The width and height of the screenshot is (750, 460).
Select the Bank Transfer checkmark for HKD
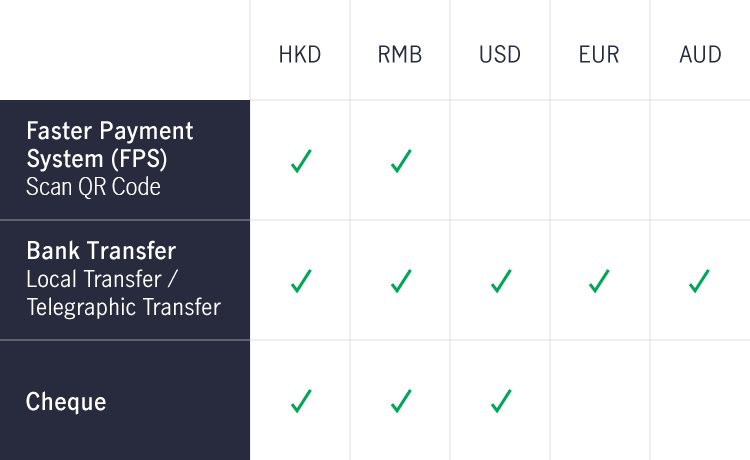coord(301,281)
